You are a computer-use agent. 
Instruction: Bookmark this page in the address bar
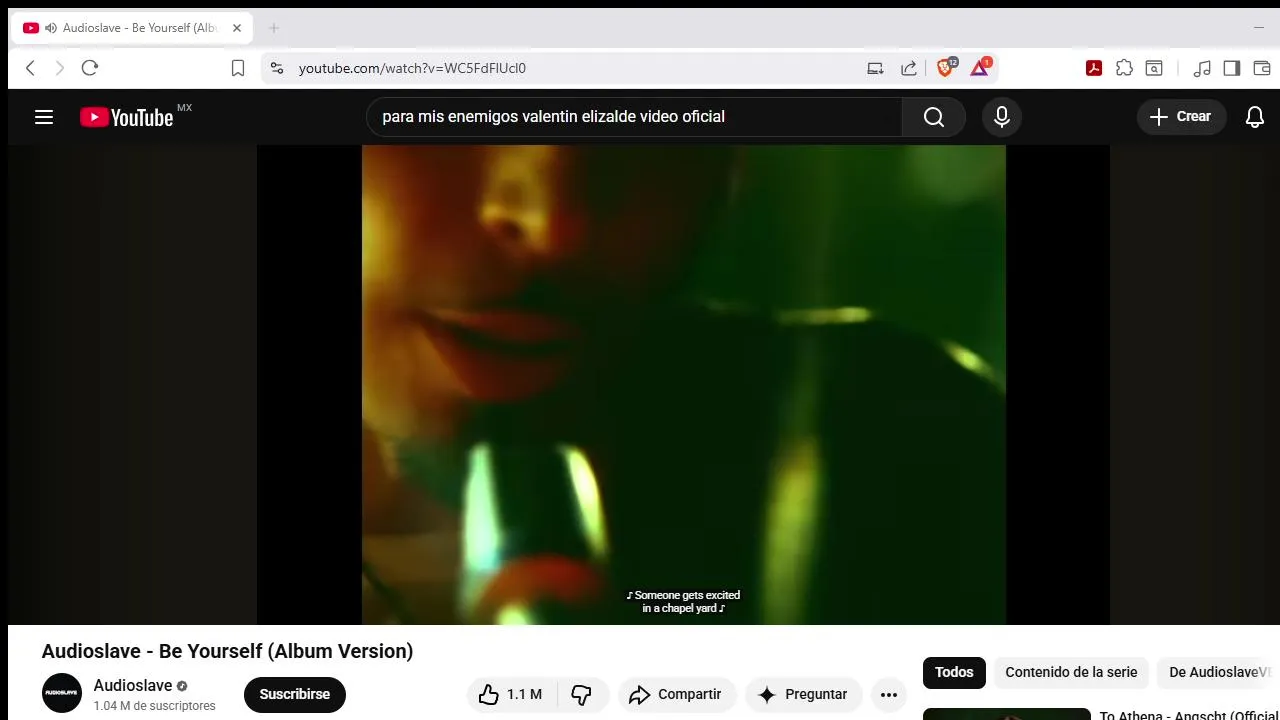point(238,68)
